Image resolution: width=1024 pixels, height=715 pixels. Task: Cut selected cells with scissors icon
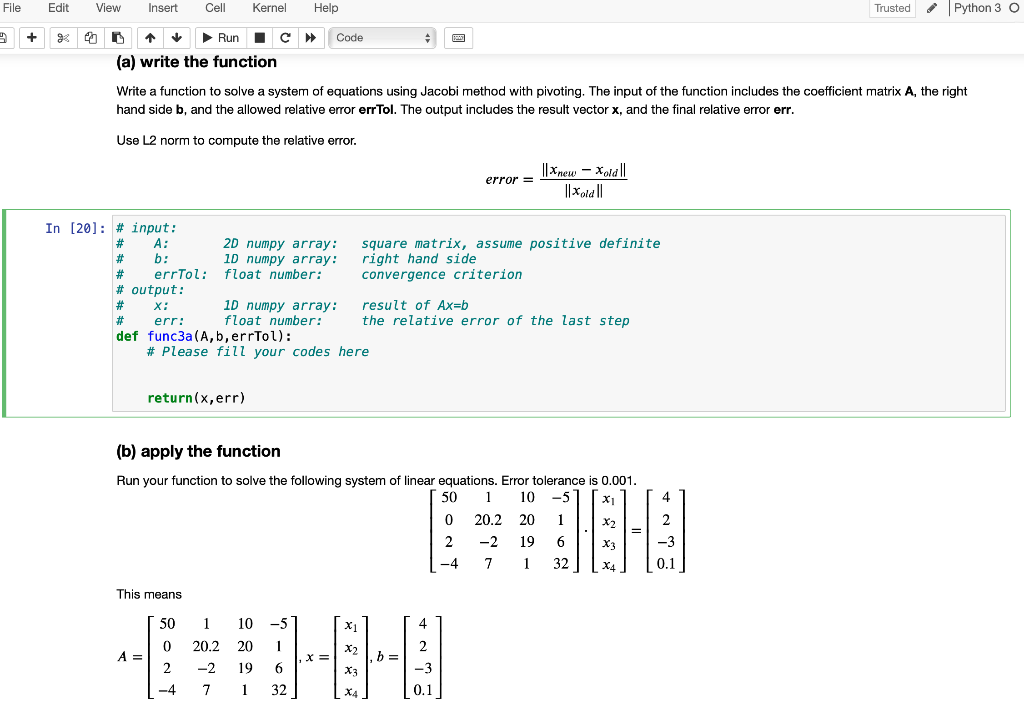click(x=63, y=38)
